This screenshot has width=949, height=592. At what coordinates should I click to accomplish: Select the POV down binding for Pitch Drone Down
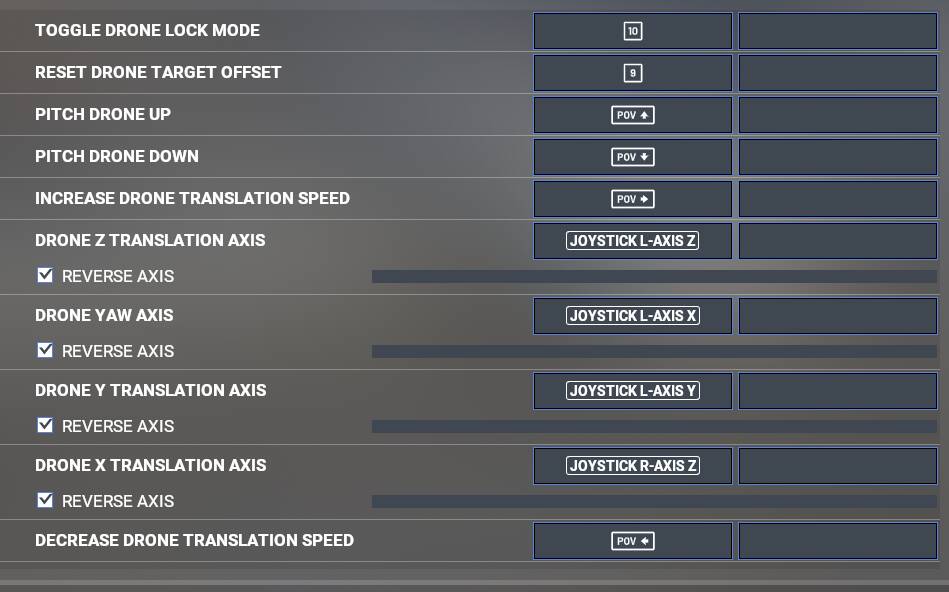632,157
